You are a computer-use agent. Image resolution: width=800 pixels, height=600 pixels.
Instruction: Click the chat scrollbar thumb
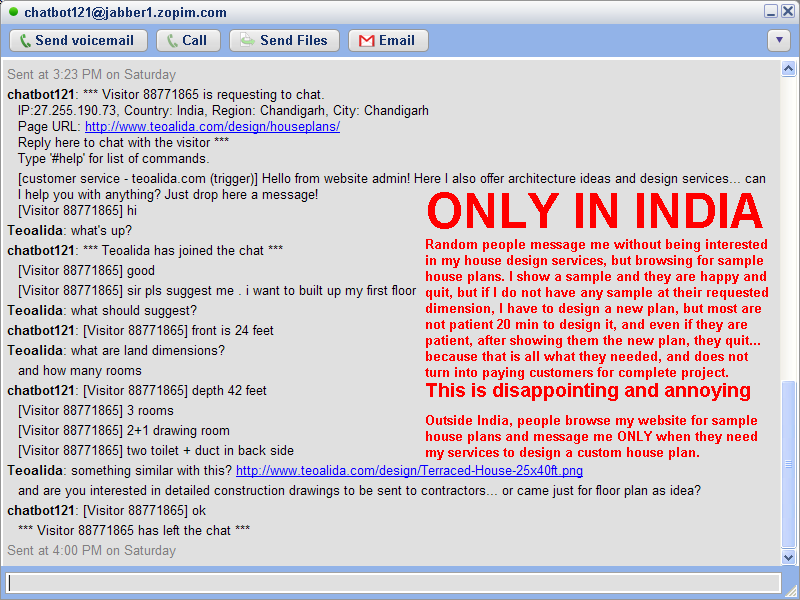click(788, 464)
